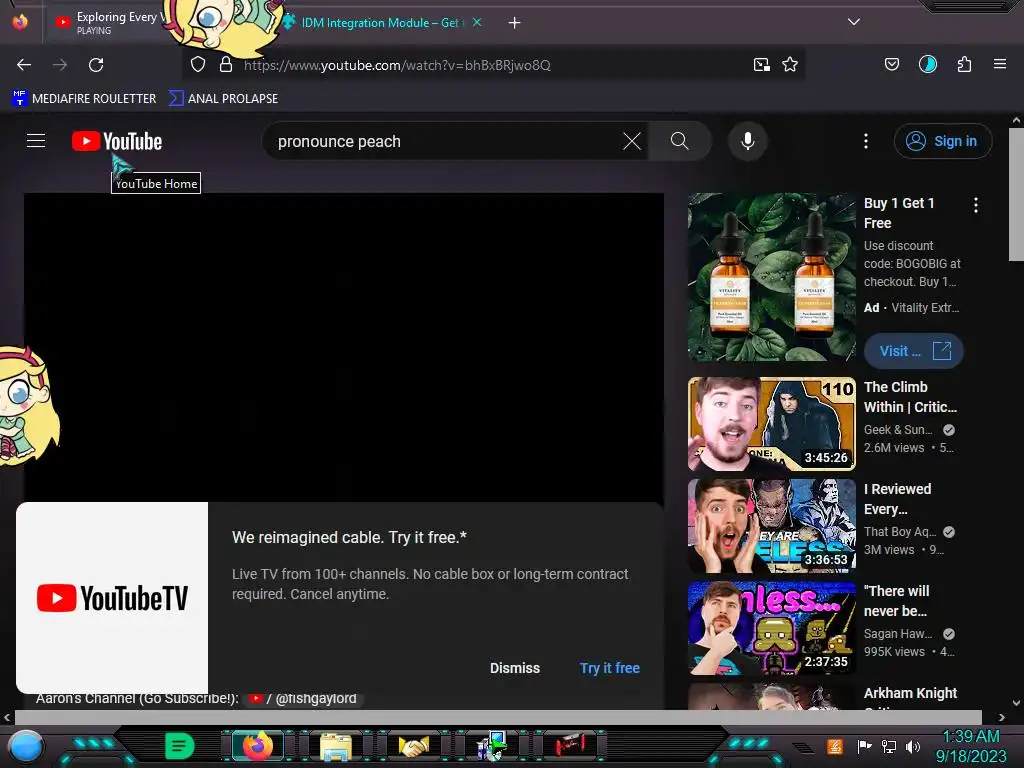1024x768 pixels.
Task: Dismiss the YouTube TV promotion
Action: [x=515, y=668]
